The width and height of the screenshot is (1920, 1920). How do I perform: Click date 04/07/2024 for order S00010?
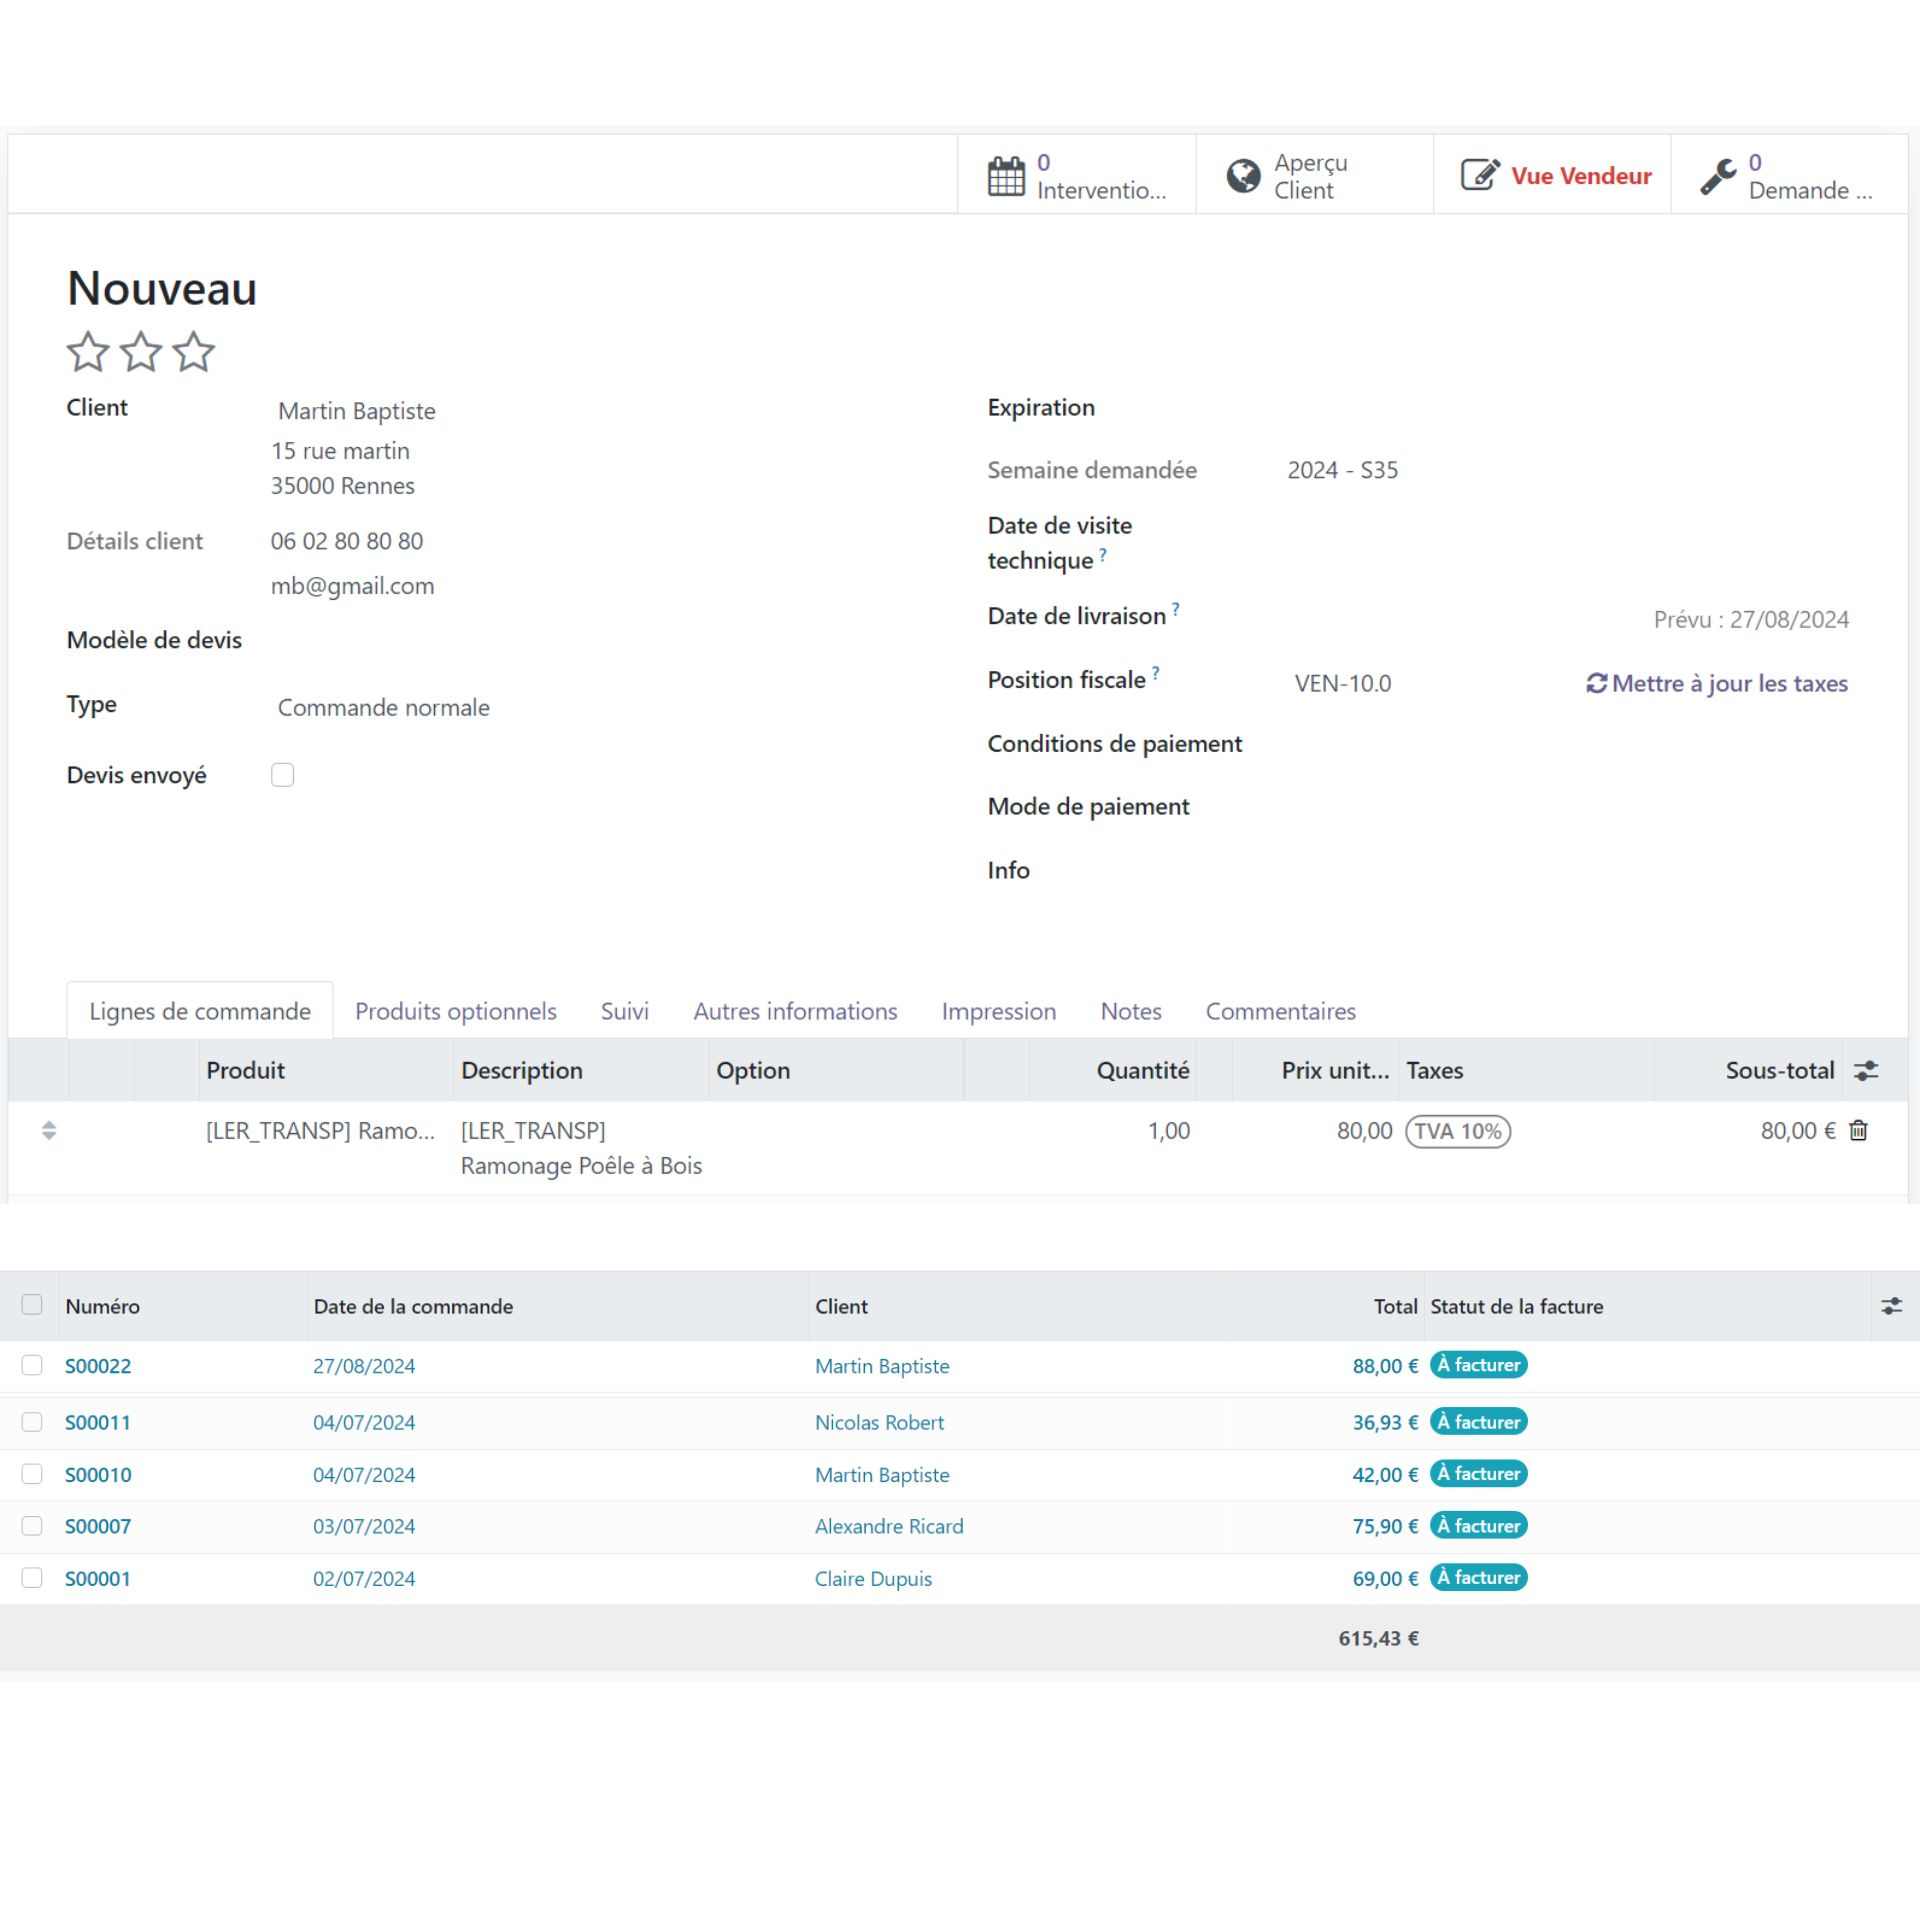point(364,1474)
